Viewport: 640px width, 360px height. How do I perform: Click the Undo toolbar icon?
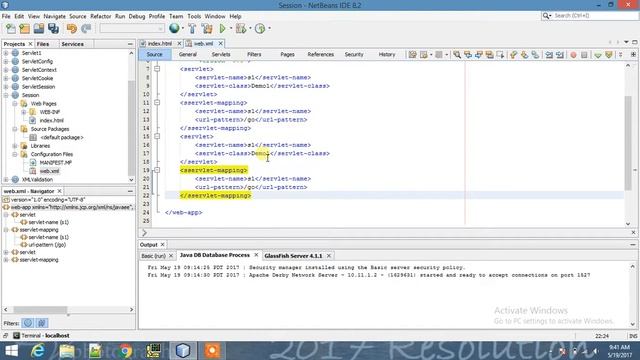[72, 29]
